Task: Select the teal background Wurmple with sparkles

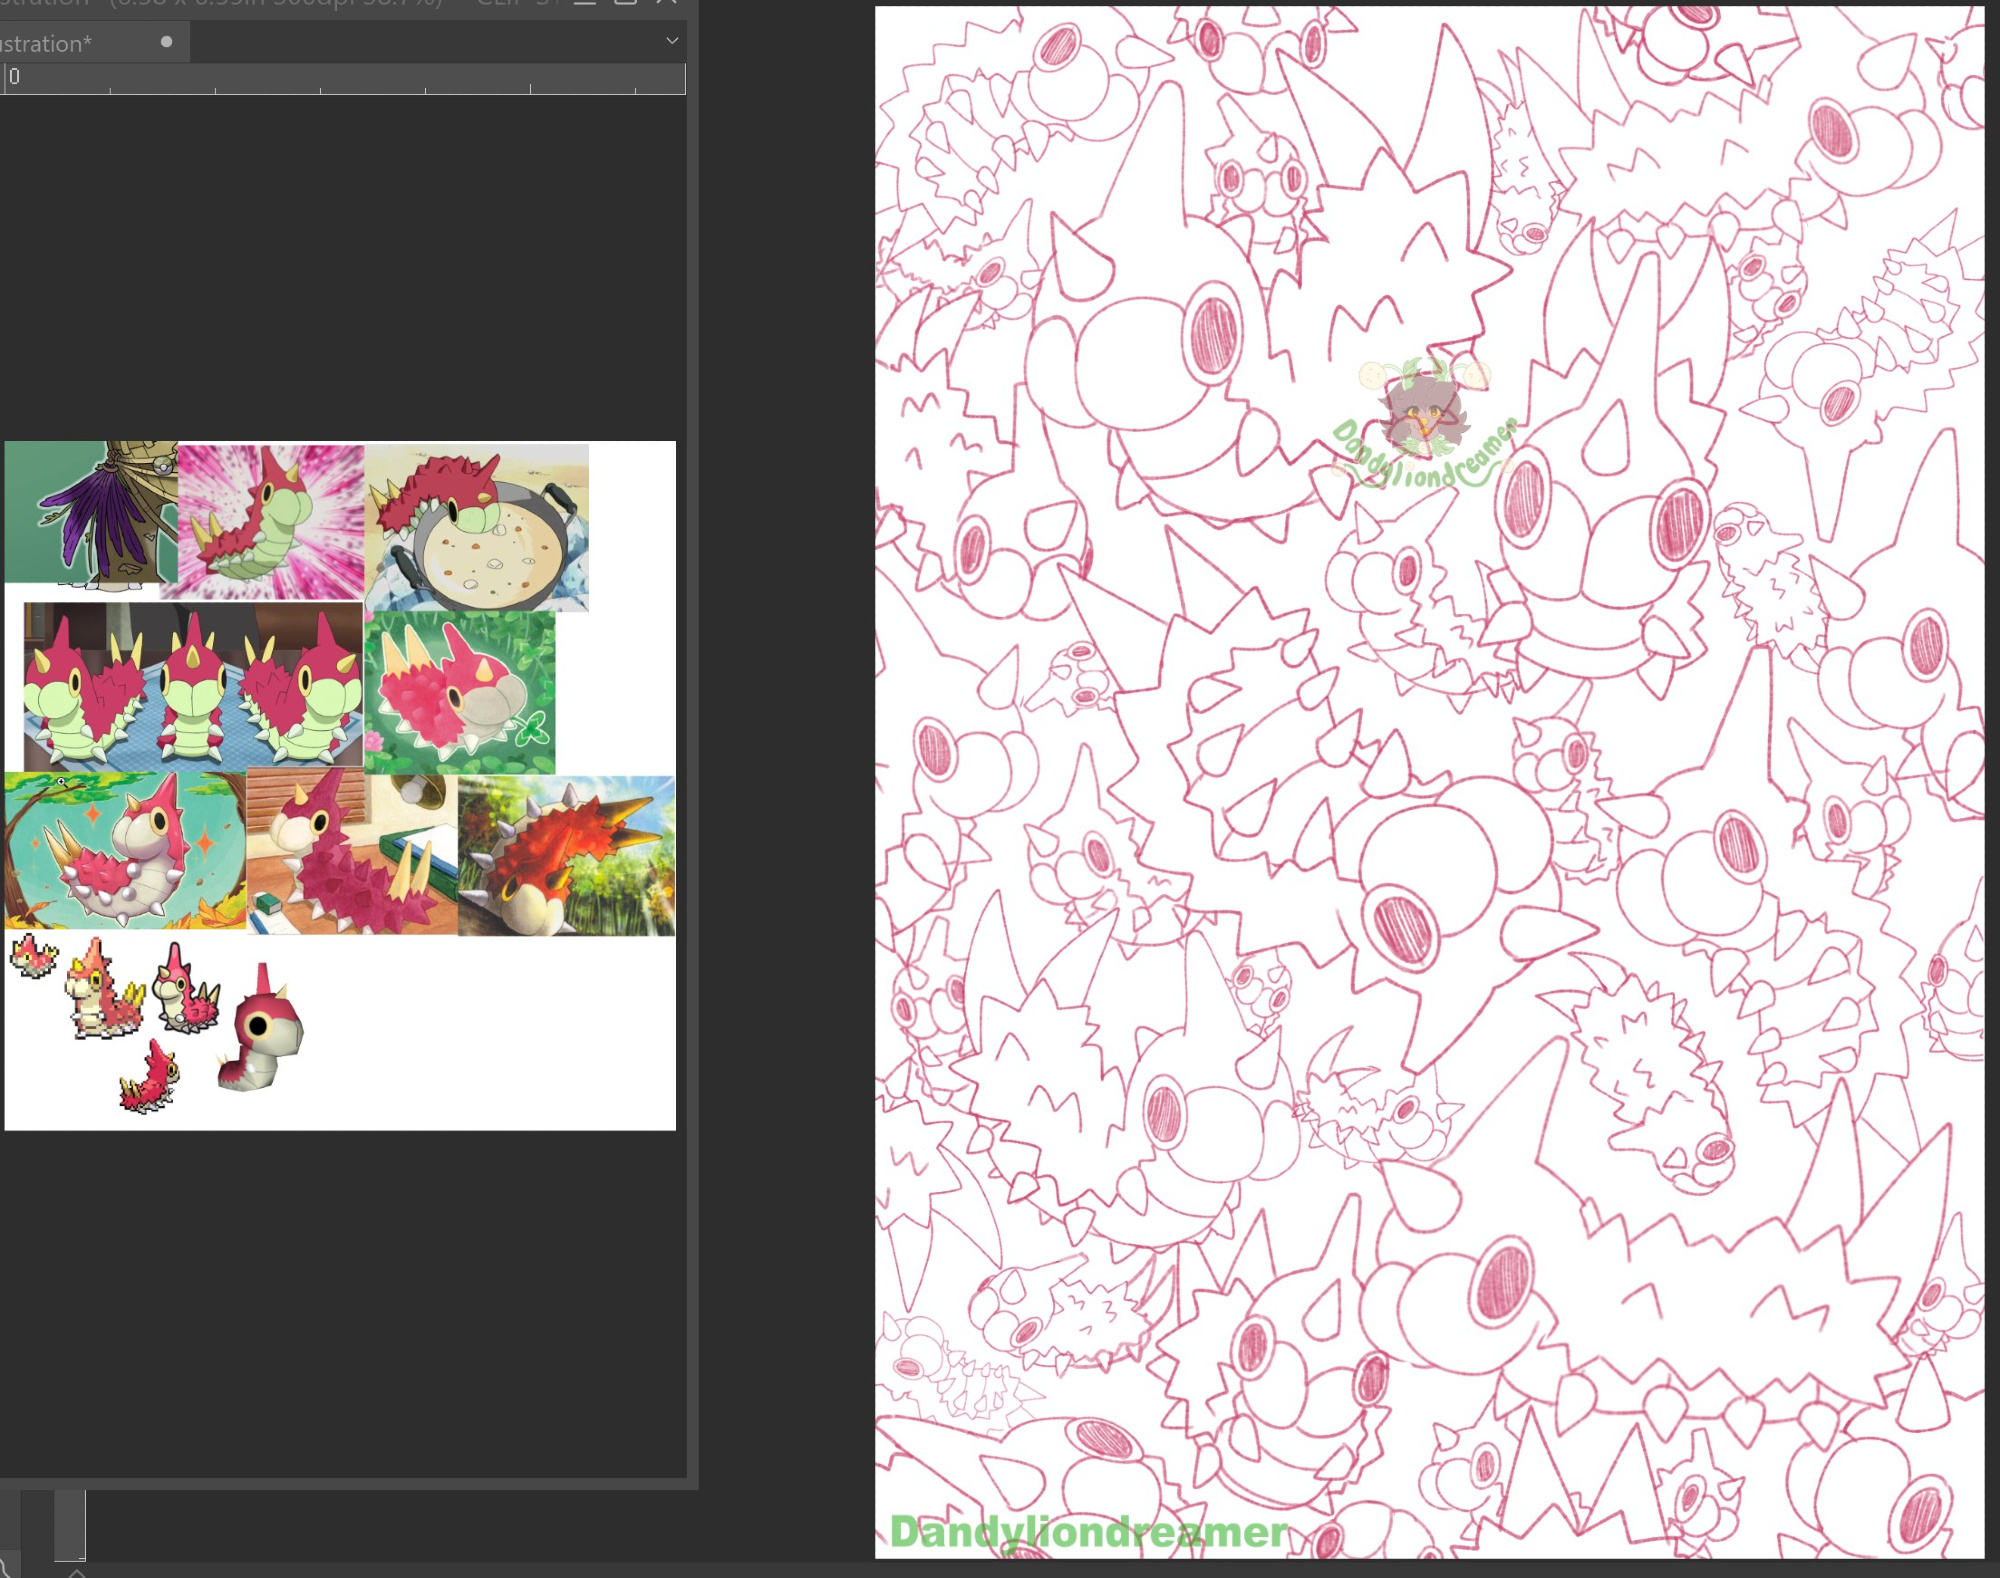Action: point(125,851)
